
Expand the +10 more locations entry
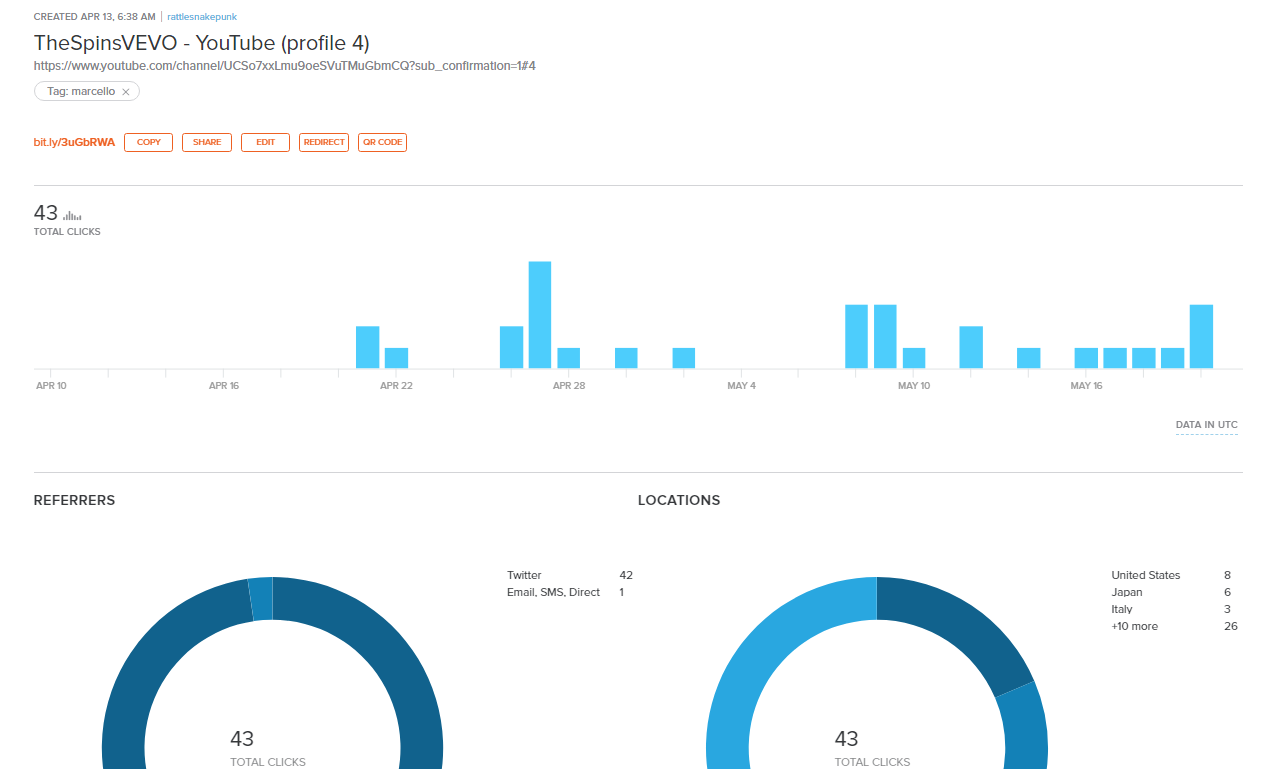[1174, 626]
